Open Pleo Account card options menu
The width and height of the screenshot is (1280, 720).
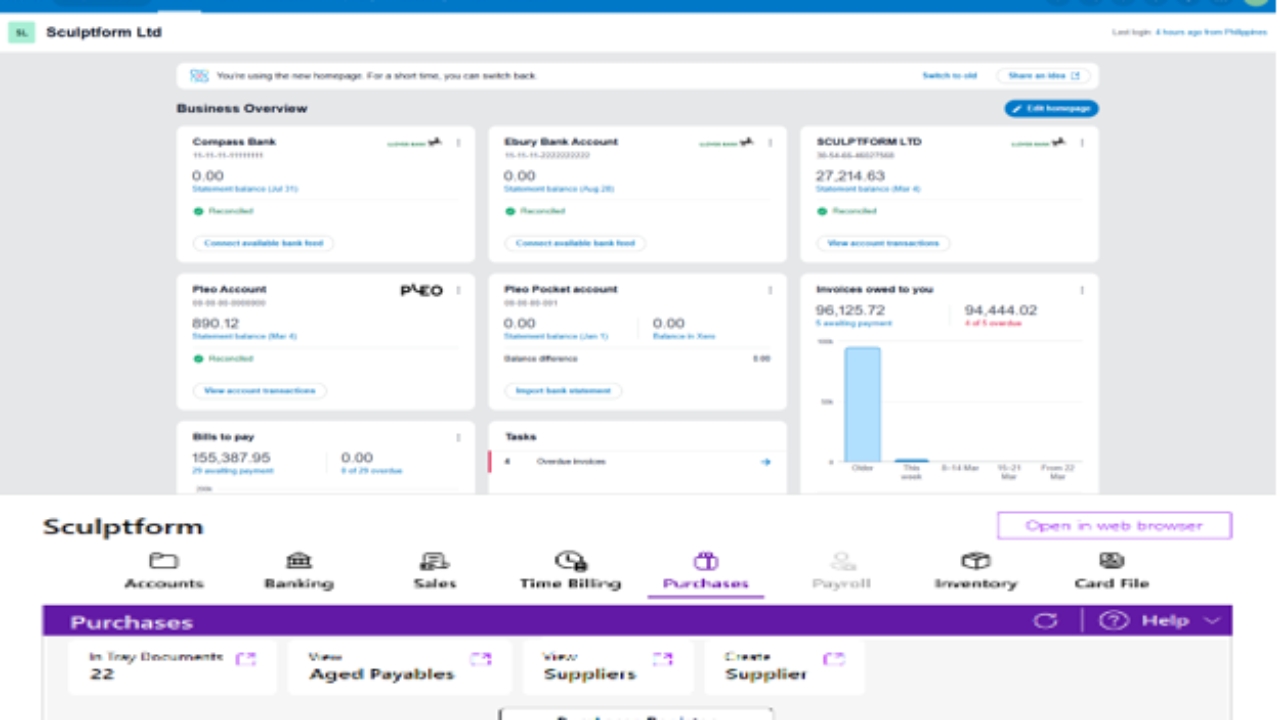pyautogui.click(x=459, y=290)
